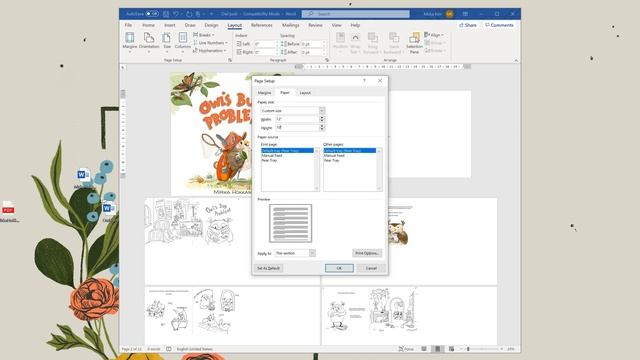Expand the Align dropdown
The height and width of the screenshot is (360, 640).
(434, 35)
